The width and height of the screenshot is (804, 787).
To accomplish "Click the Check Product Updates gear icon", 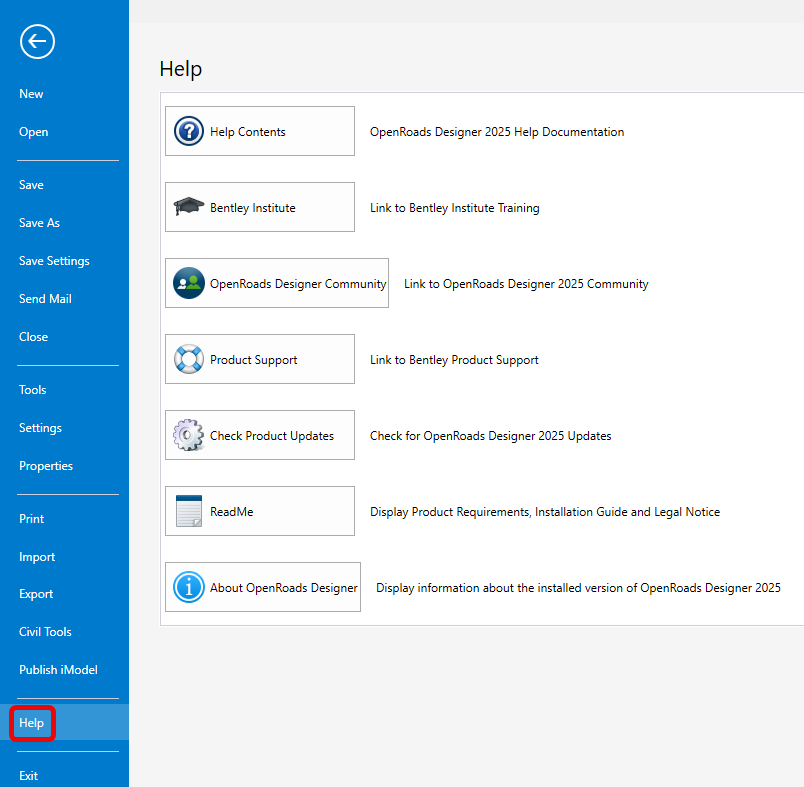I will pos(188,435).
